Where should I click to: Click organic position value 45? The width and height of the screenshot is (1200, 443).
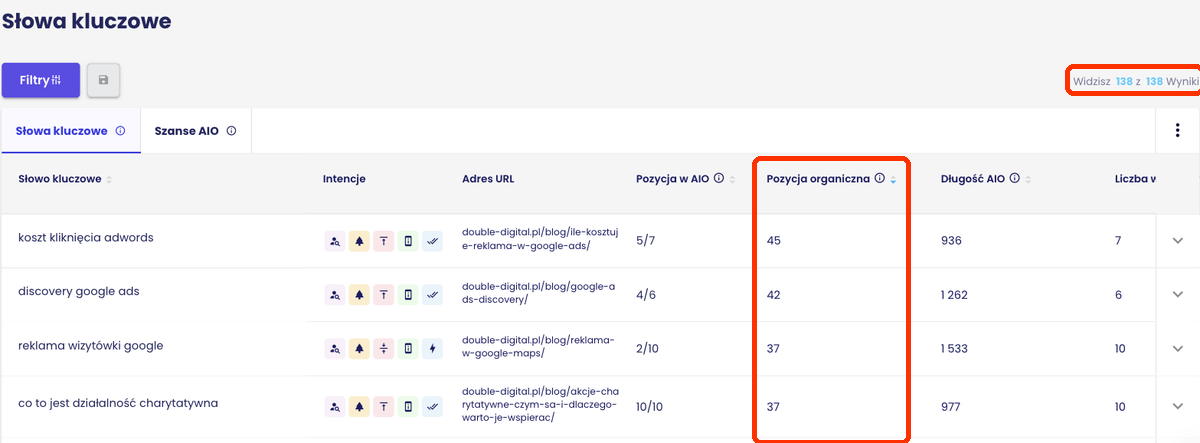click(x=774, y=240)
